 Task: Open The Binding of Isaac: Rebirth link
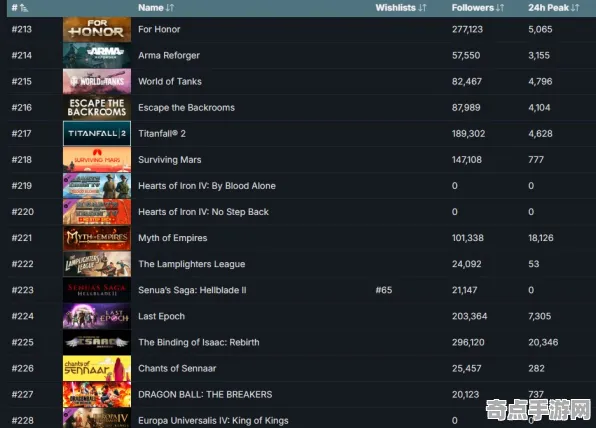coord(199,342)
